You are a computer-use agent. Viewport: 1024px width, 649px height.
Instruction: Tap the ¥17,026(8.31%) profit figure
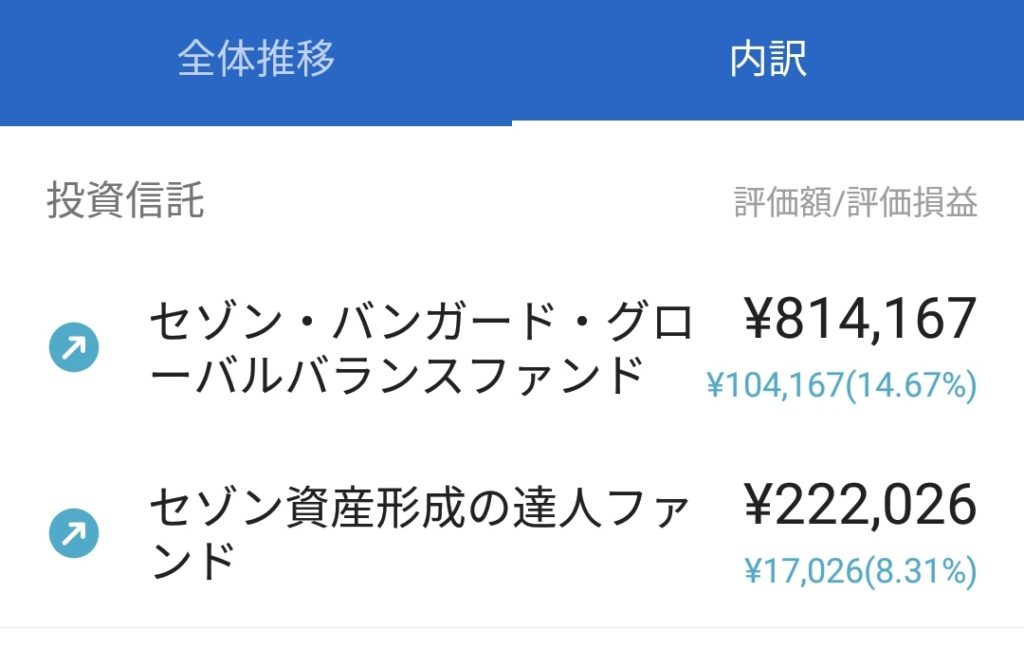(861, 571)
